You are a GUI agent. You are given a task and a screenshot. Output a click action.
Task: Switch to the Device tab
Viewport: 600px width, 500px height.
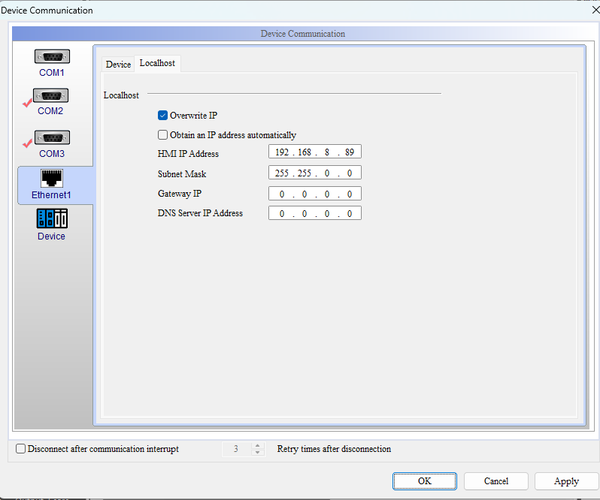tap(118, 64)
